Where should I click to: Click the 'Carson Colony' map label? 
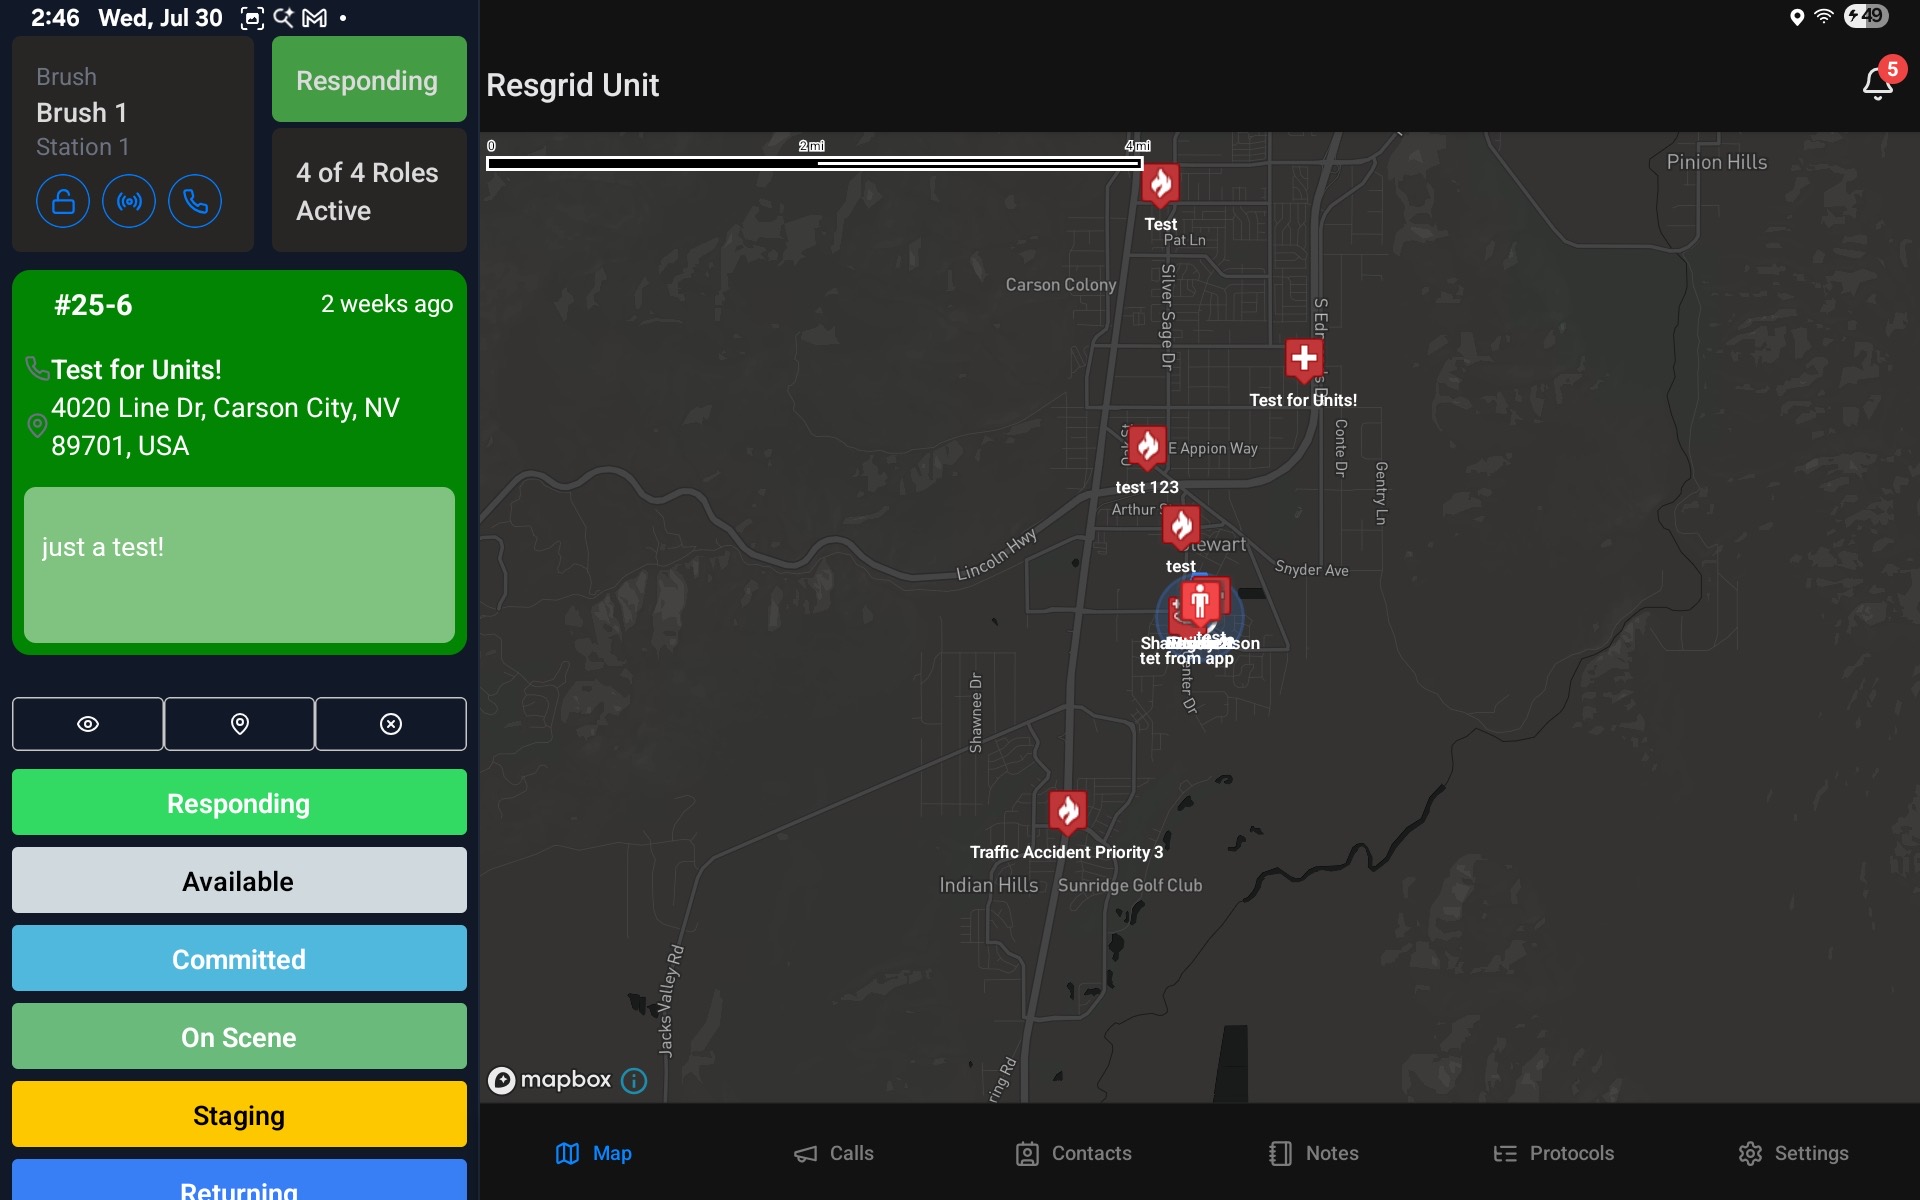pos(1061,285)
